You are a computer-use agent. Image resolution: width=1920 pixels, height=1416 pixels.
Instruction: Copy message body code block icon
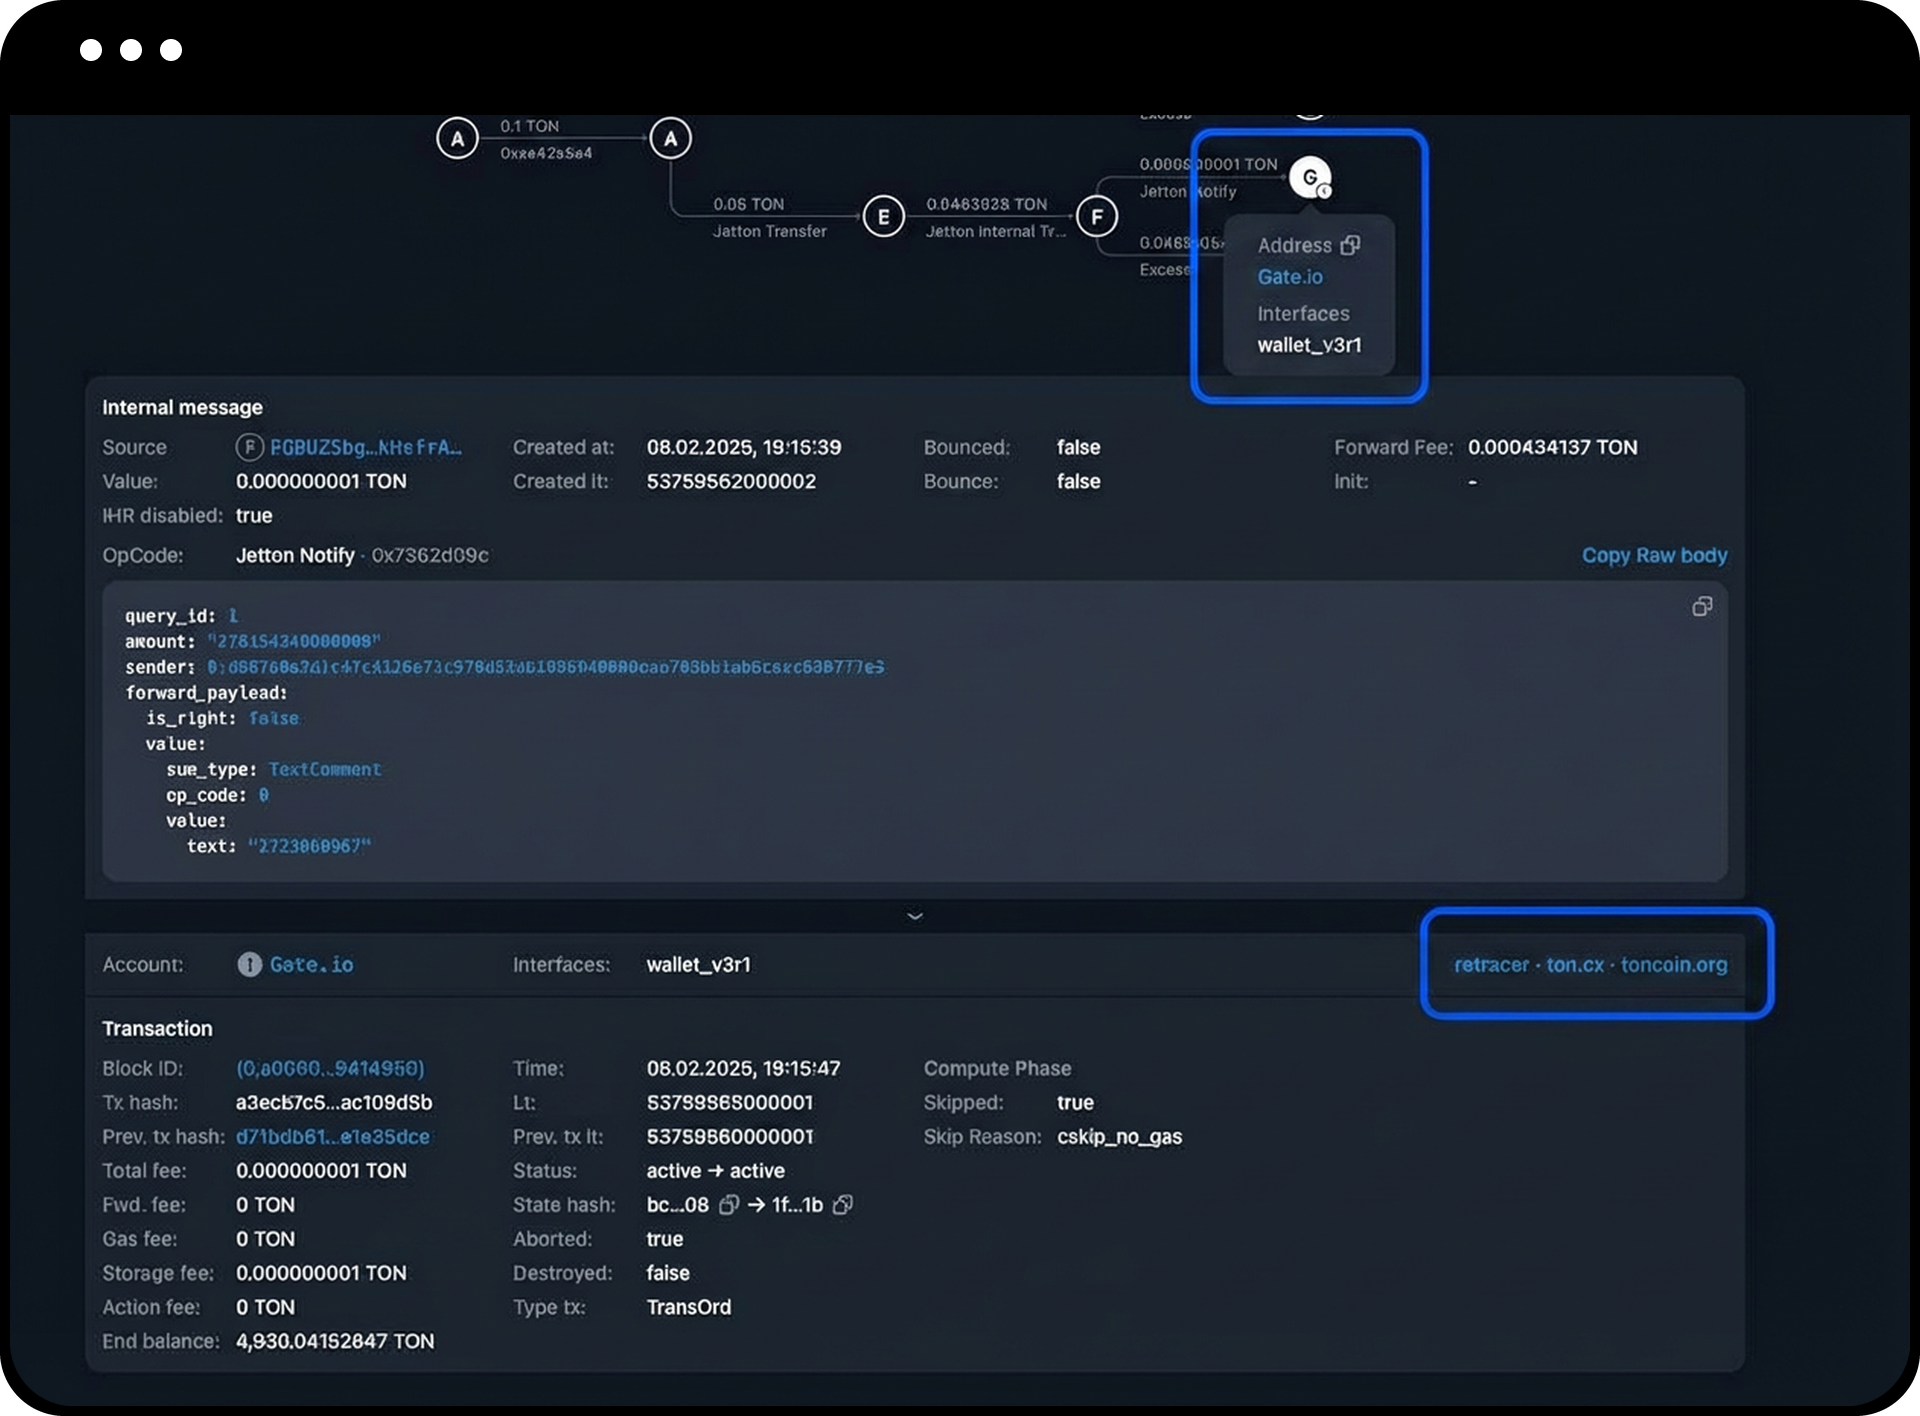(1701, 607)
